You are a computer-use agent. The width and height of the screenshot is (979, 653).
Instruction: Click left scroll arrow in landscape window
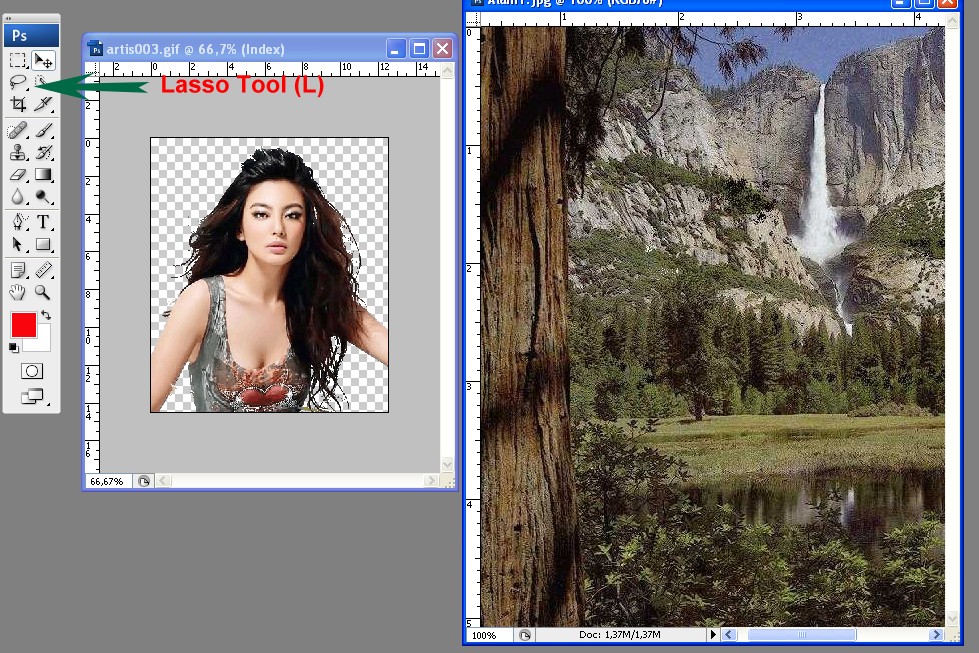click(729, 634)
